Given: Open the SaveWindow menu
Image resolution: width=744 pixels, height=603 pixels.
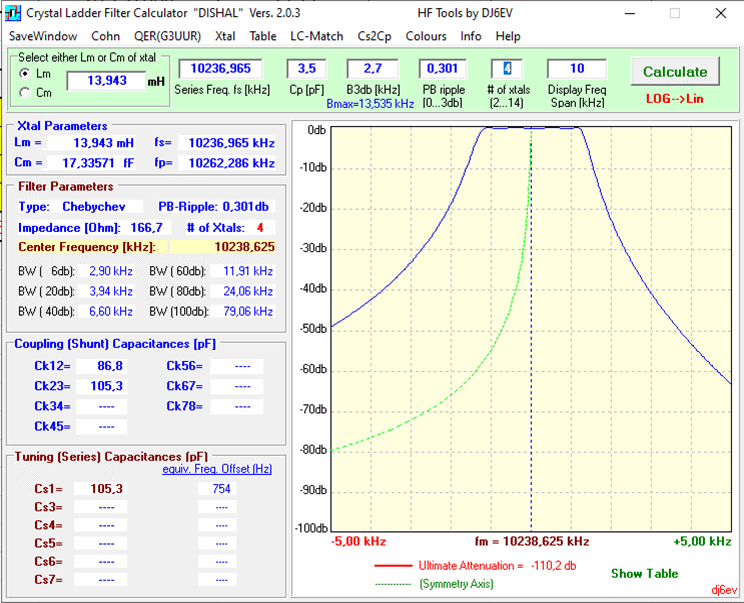Looking at the screenshot, I should 43,36.
